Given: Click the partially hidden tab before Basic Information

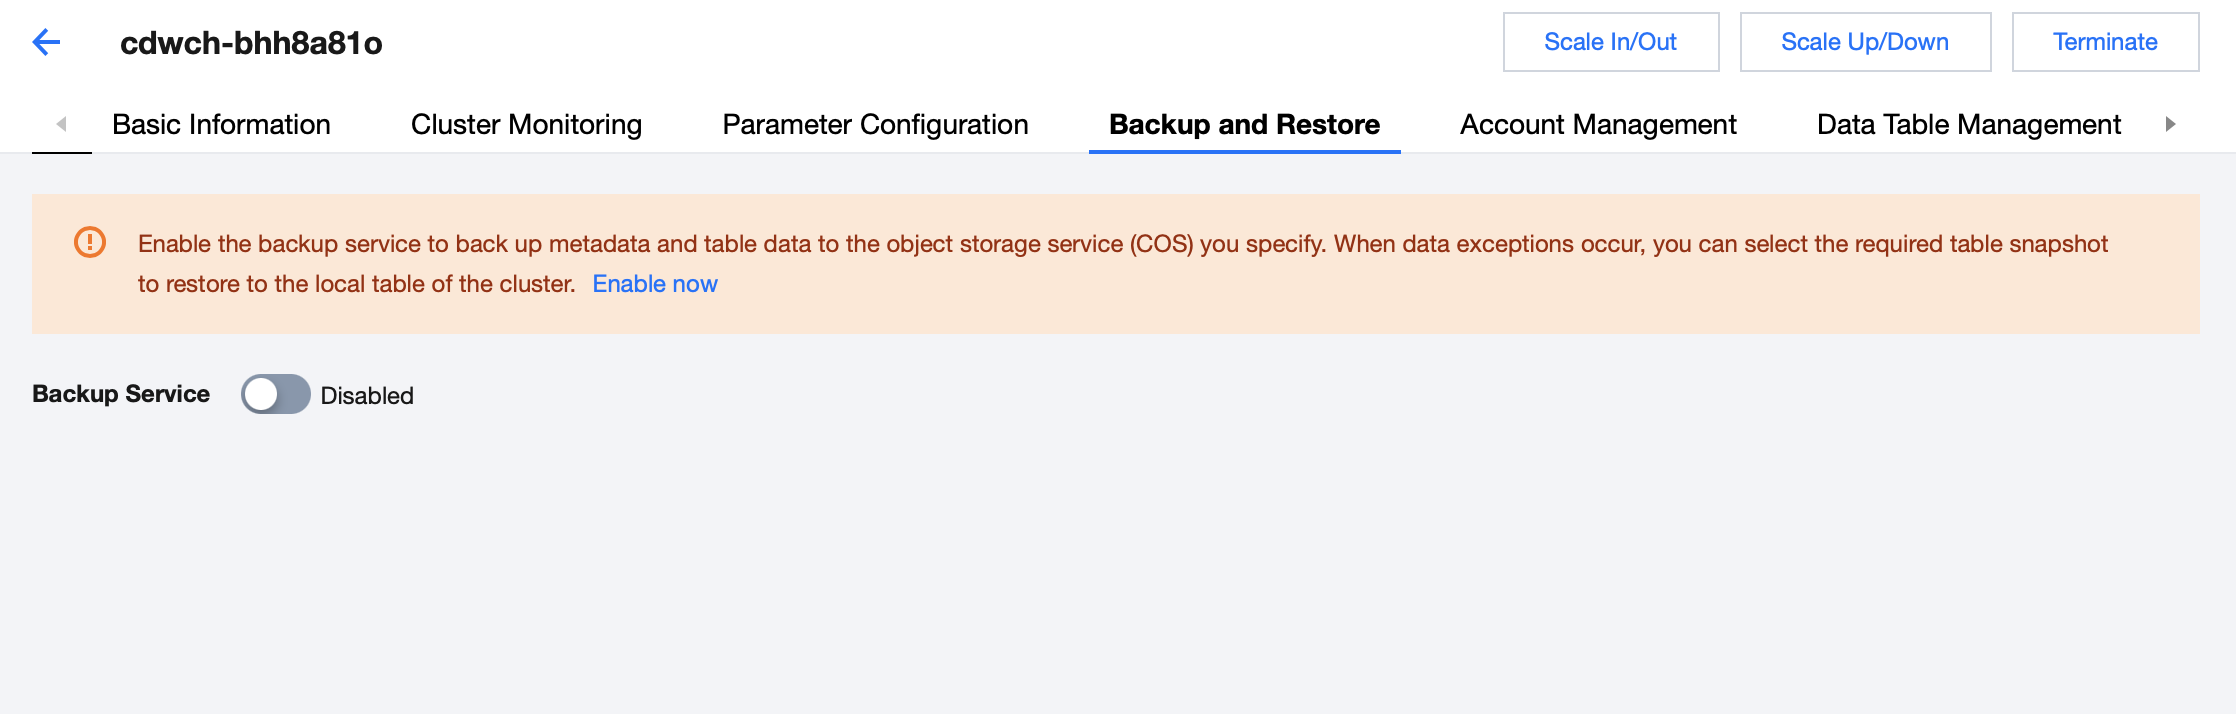Looking at the screenshot, I should 62,125.
